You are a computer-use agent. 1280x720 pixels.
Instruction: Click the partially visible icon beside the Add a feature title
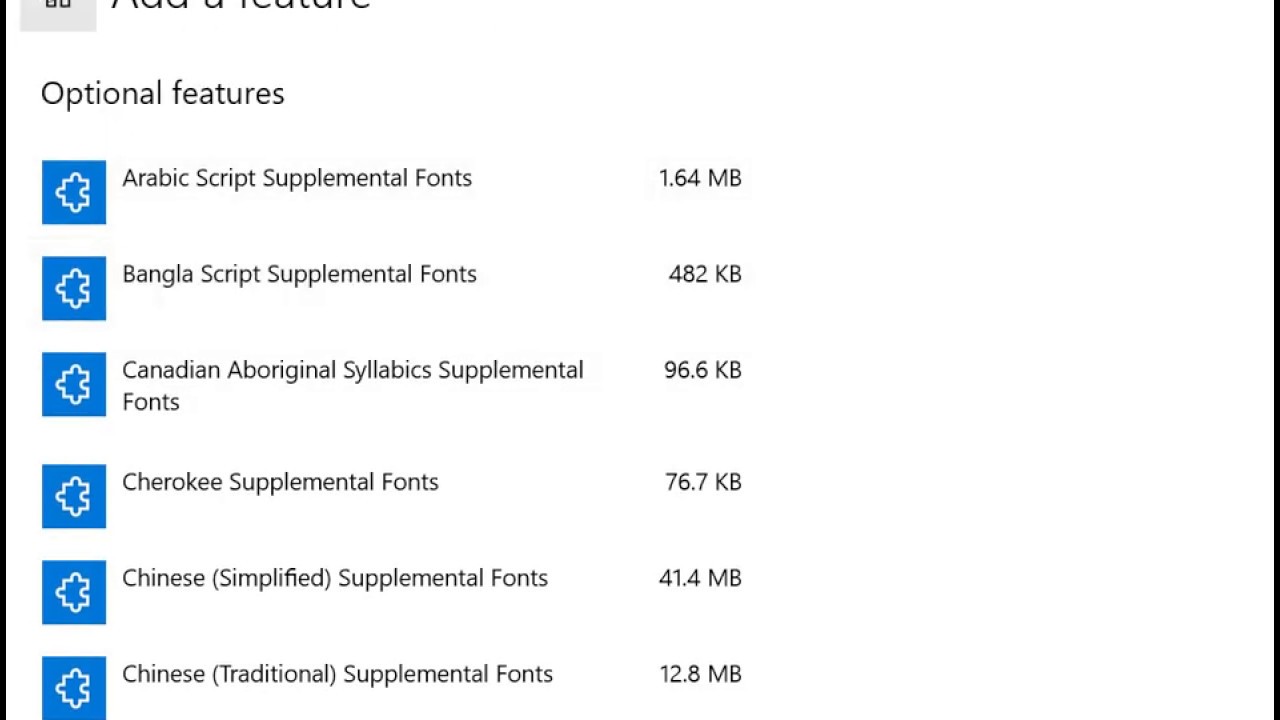(x=58, y=12)
